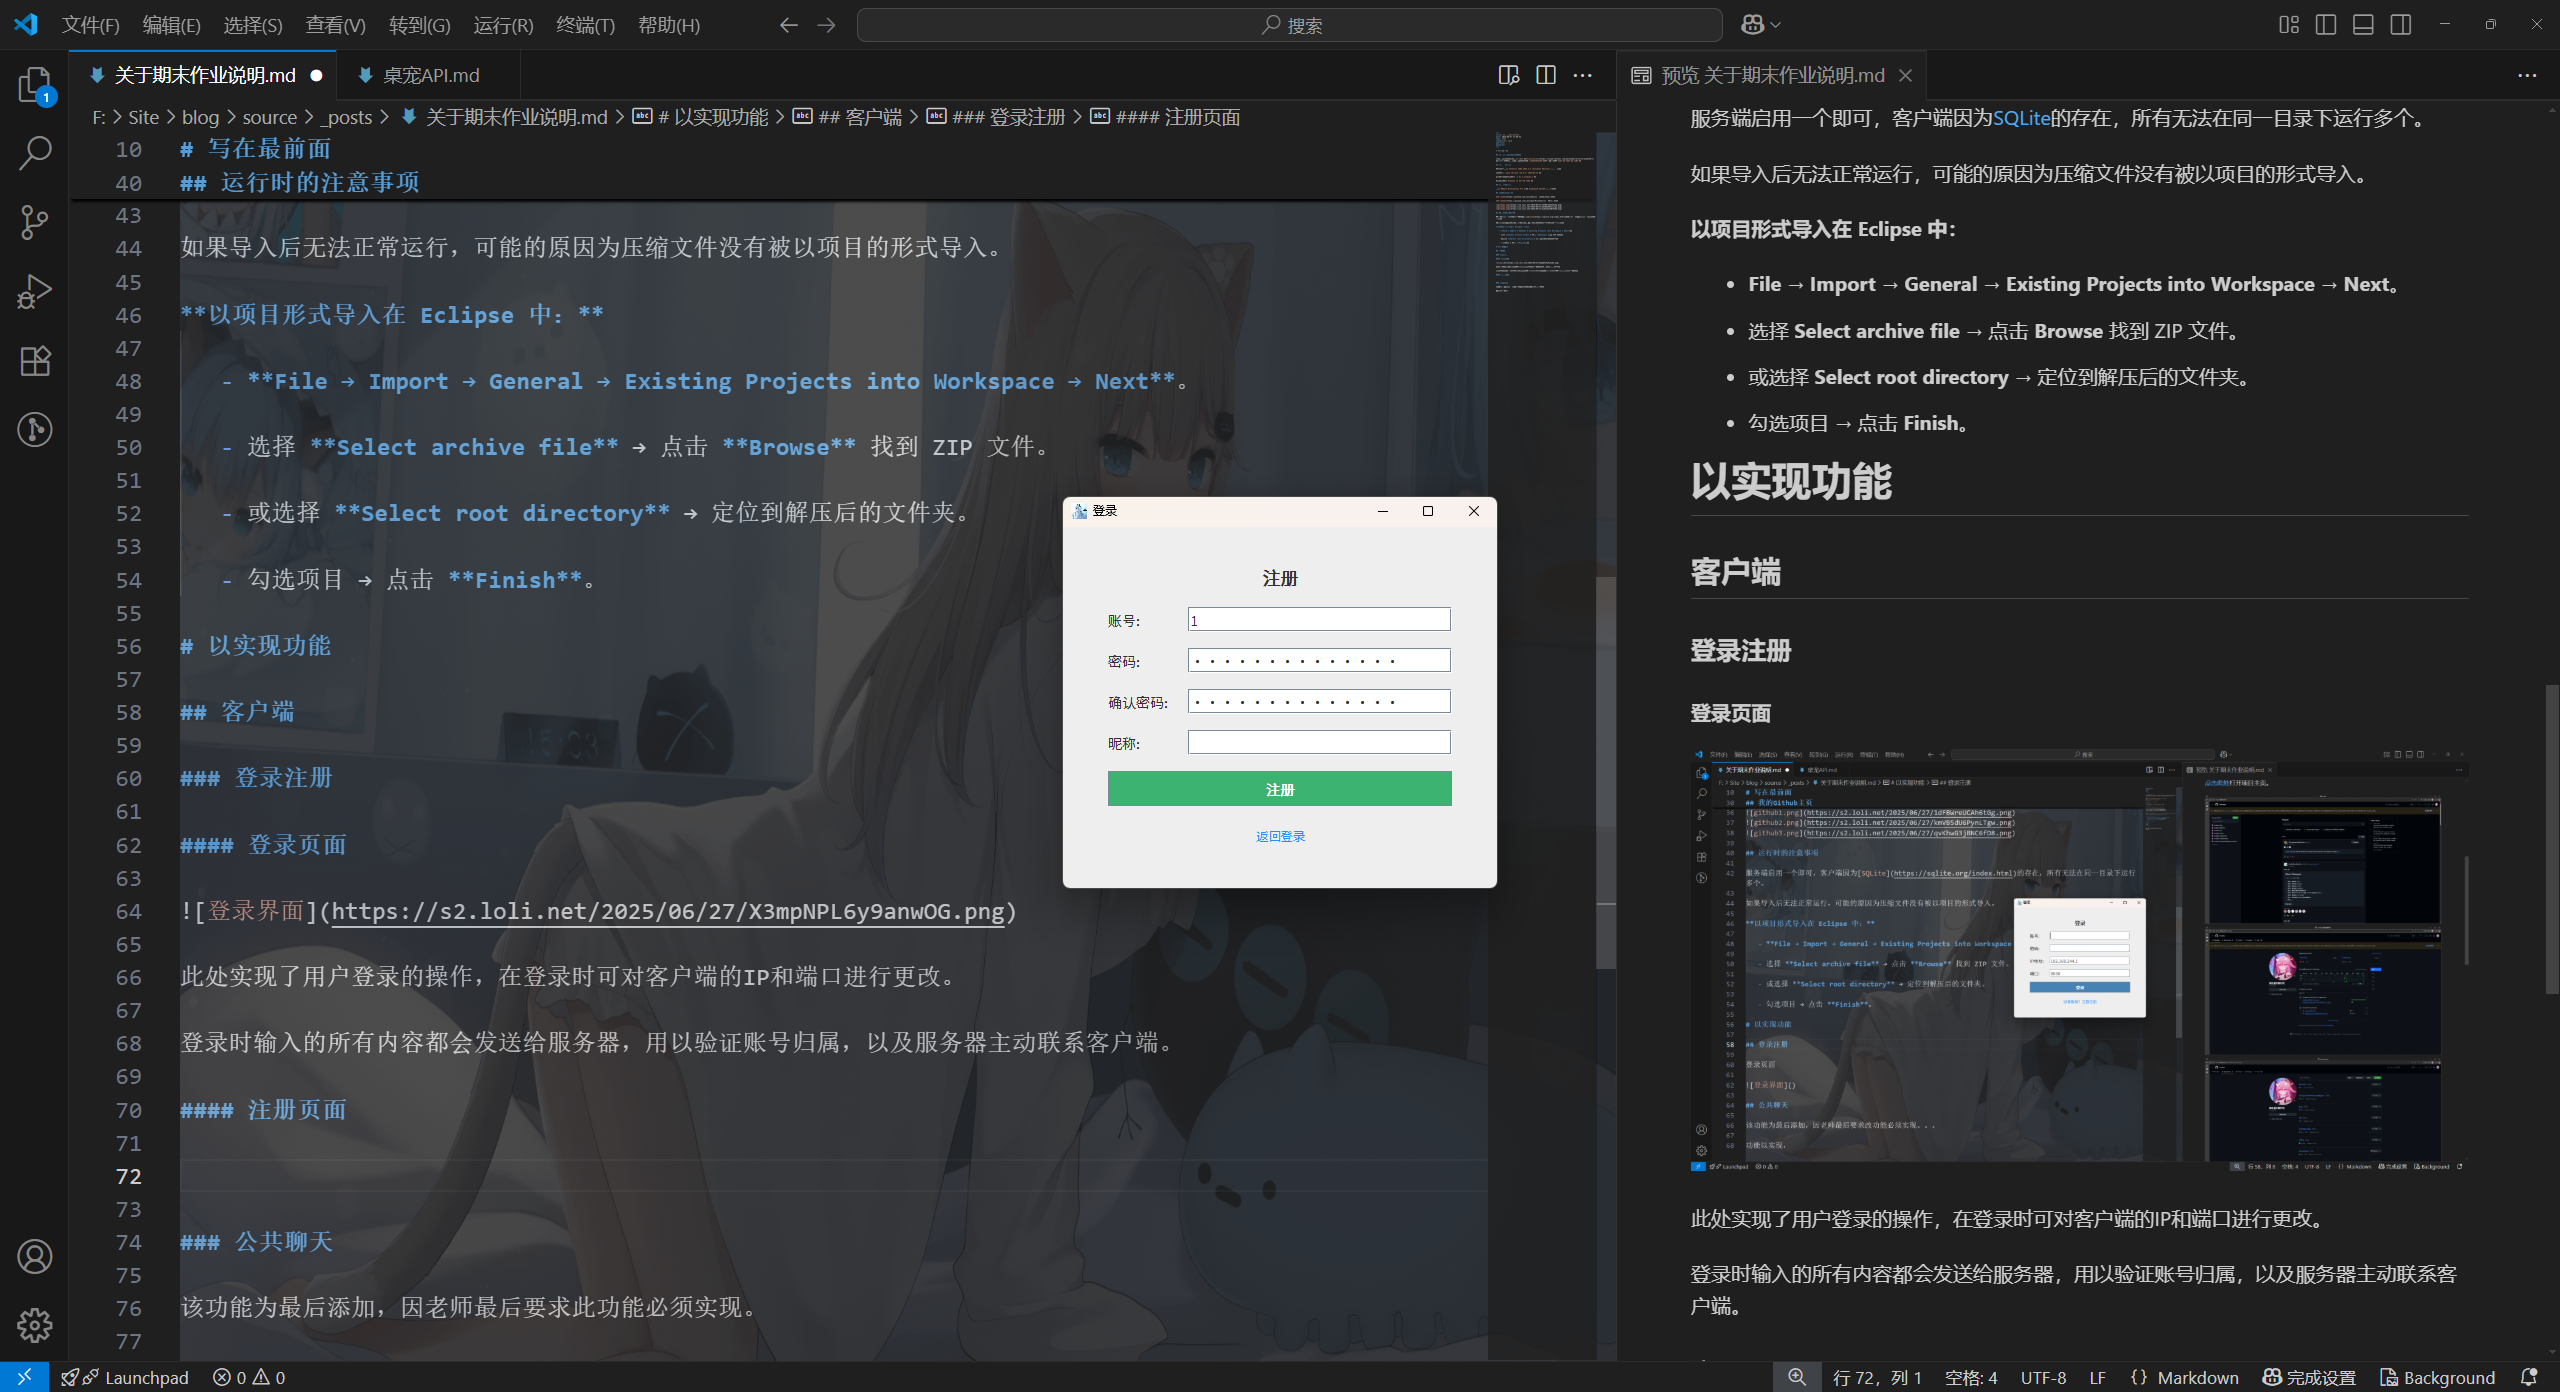This screenshot has height=1392, width=2560.
Task: Change indentation 空格: 4 setting
Action: 1971,1377
